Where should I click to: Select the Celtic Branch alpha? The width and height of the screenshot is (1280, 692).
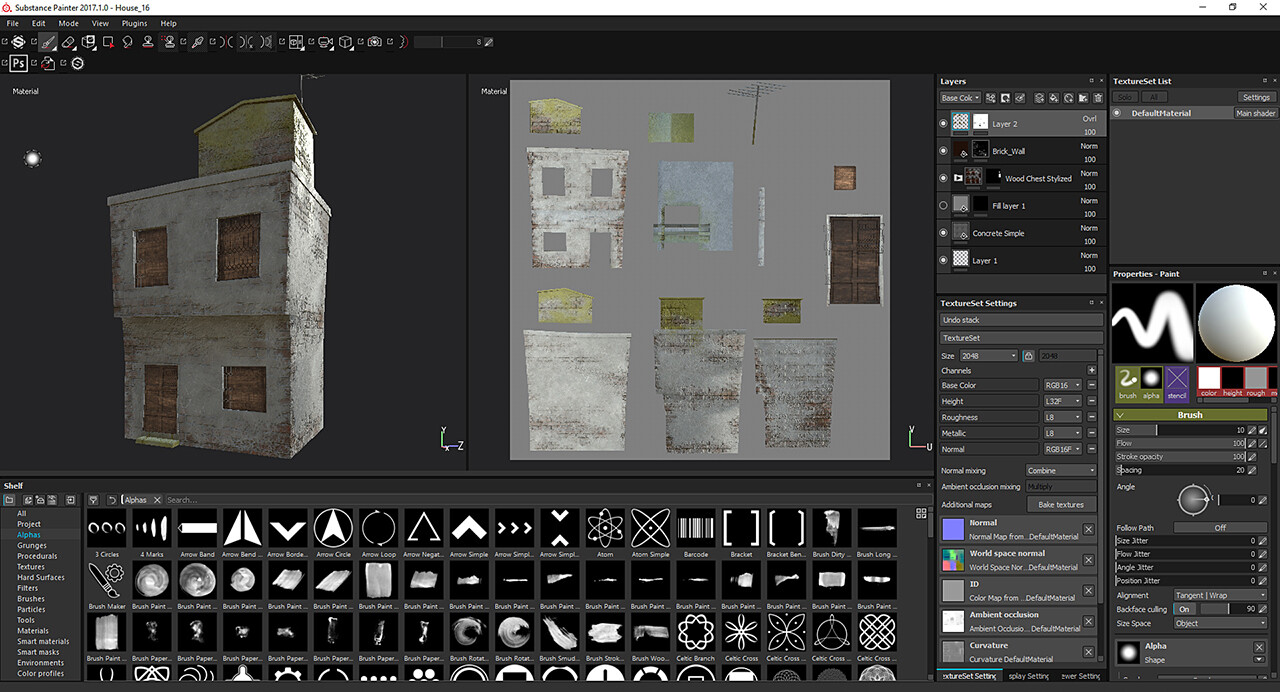(696, 632)
